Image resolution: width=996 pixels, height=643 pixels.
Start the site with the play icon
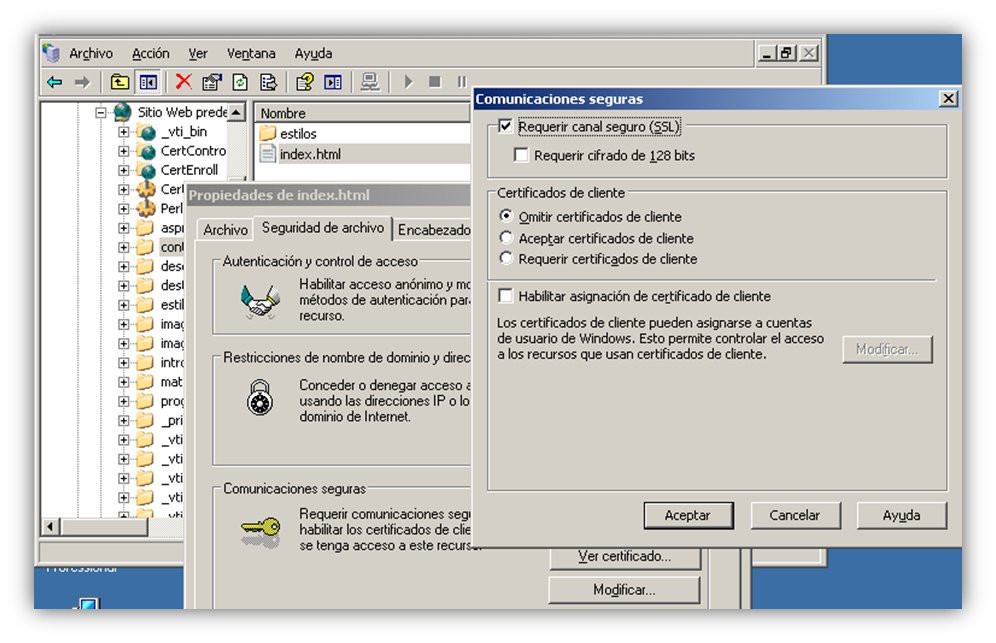408,82
